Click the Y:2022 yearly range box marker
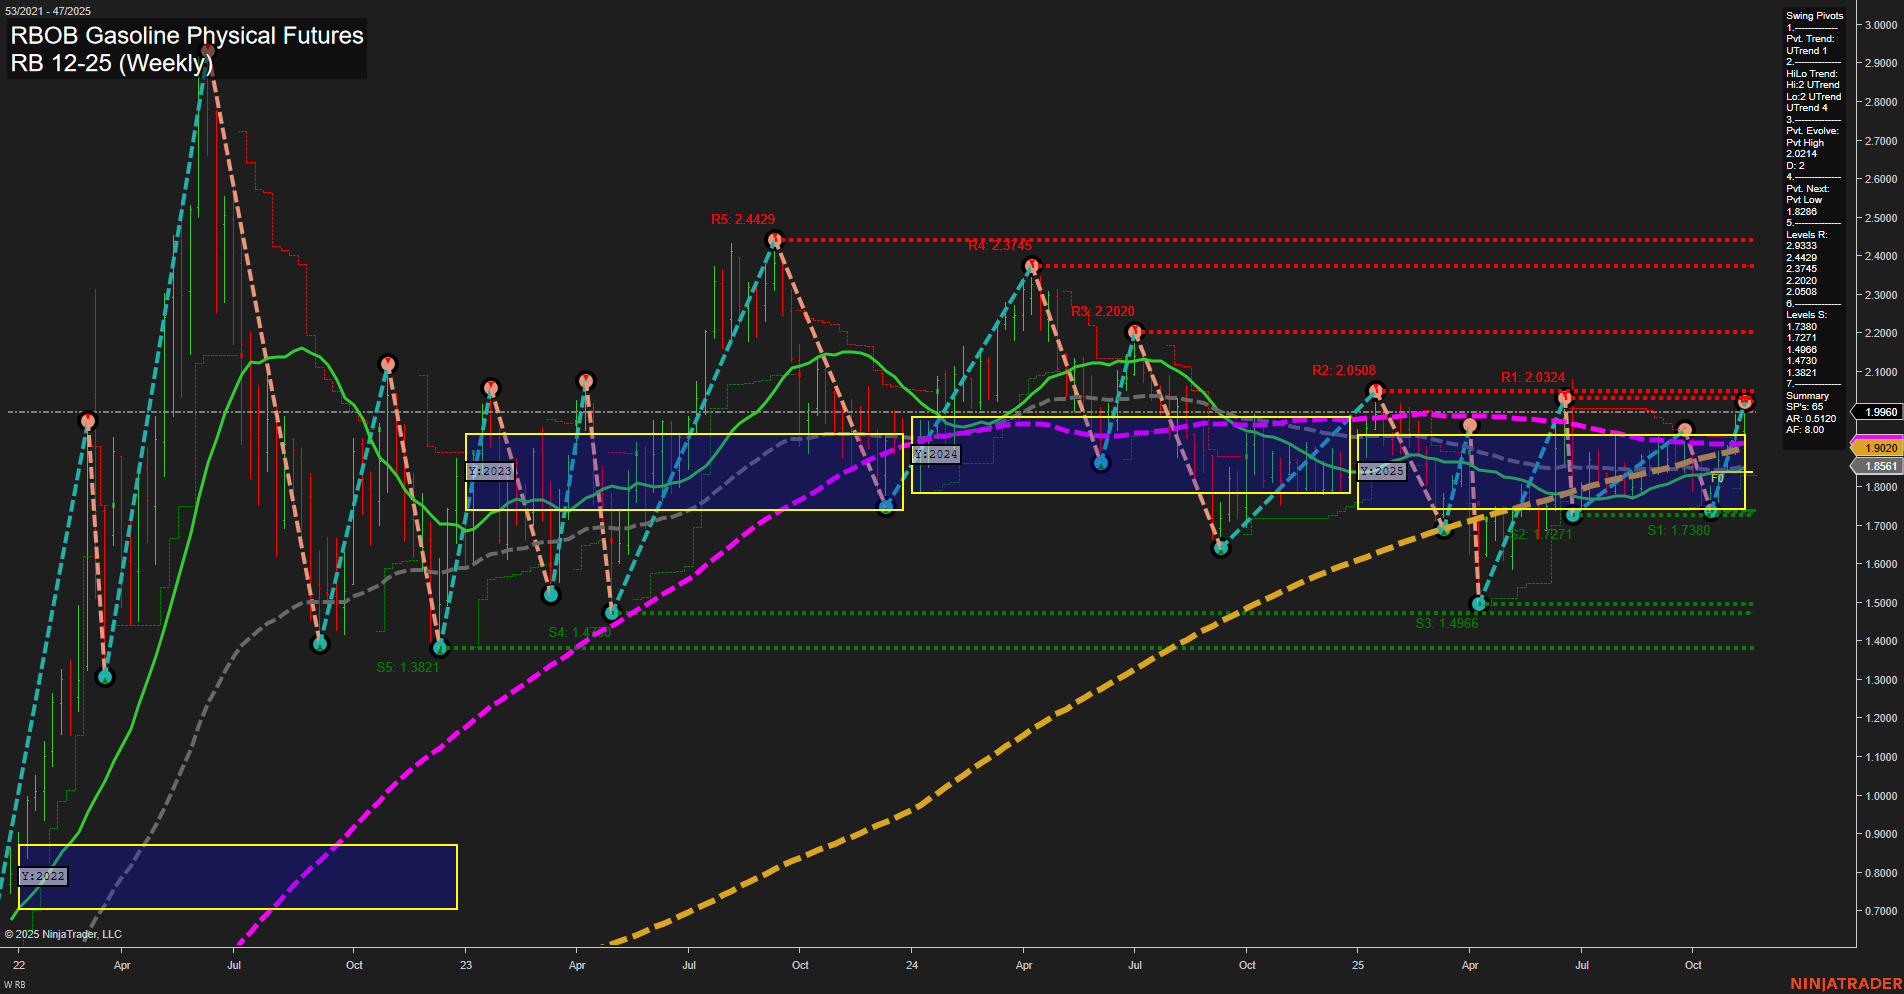This screenshot has width=1904, height=994. (x=45, y=876)
